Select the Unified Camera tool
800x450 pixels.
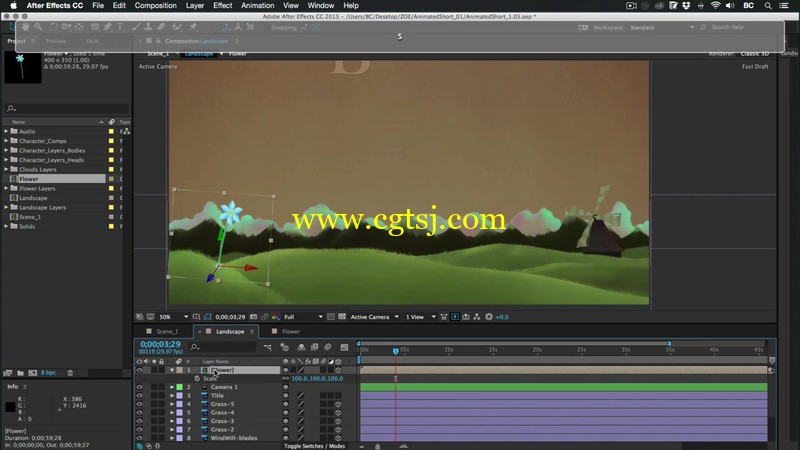[x=66, y=27]
